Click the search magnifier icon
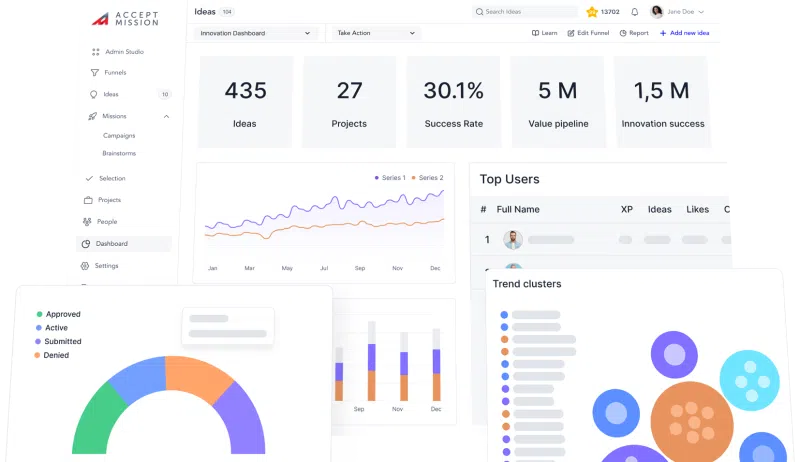800x462 pixels. tap(479, 12)
